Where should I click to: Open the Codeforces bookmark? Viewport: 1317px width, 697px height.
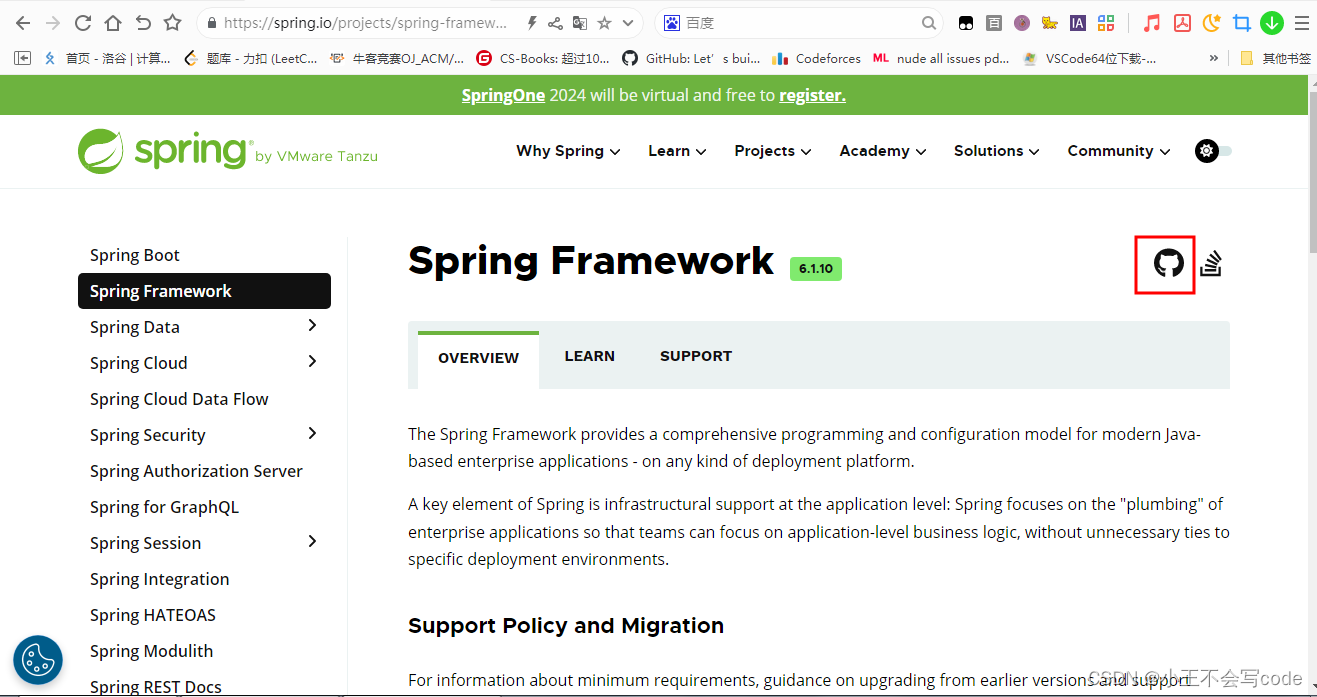point(817,58)
